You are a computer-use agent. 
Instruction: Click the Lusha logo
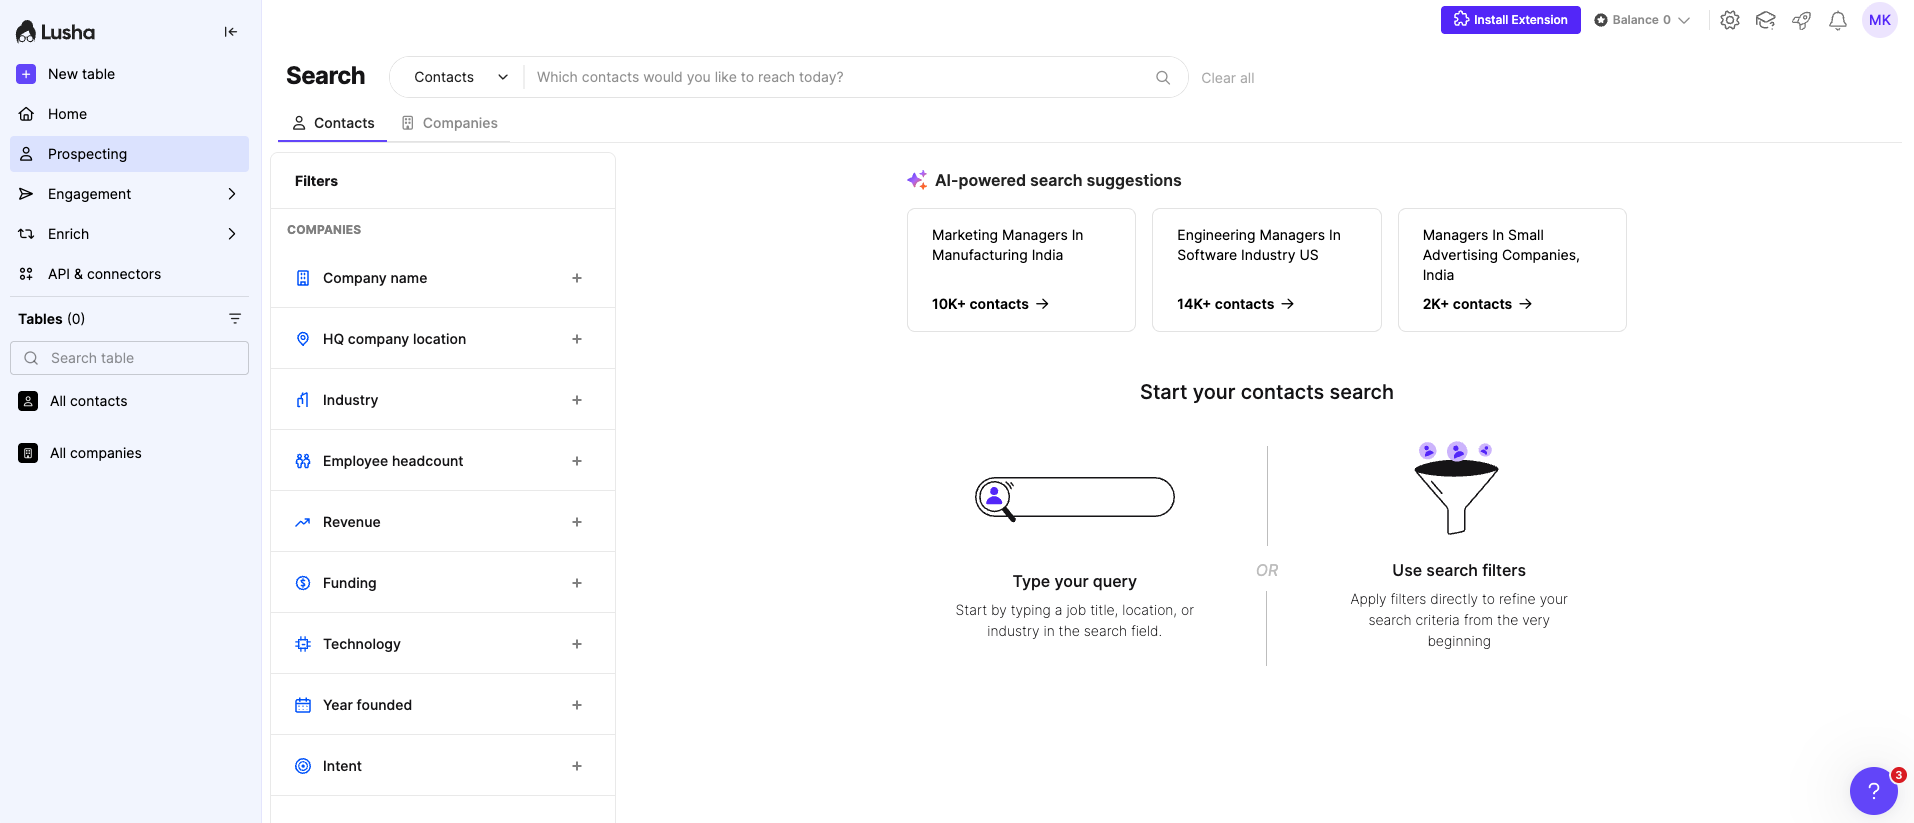56,32
